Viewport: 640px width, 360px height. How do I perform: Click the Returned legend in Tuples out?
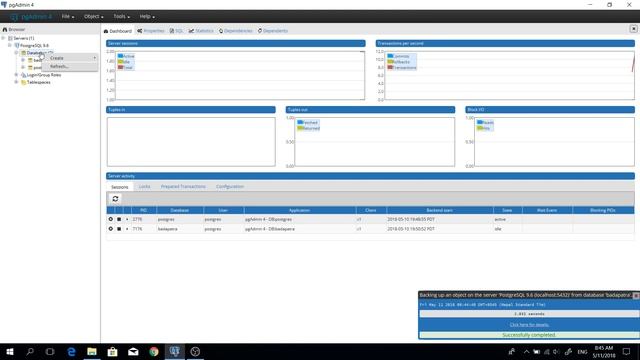click(309, 128)
